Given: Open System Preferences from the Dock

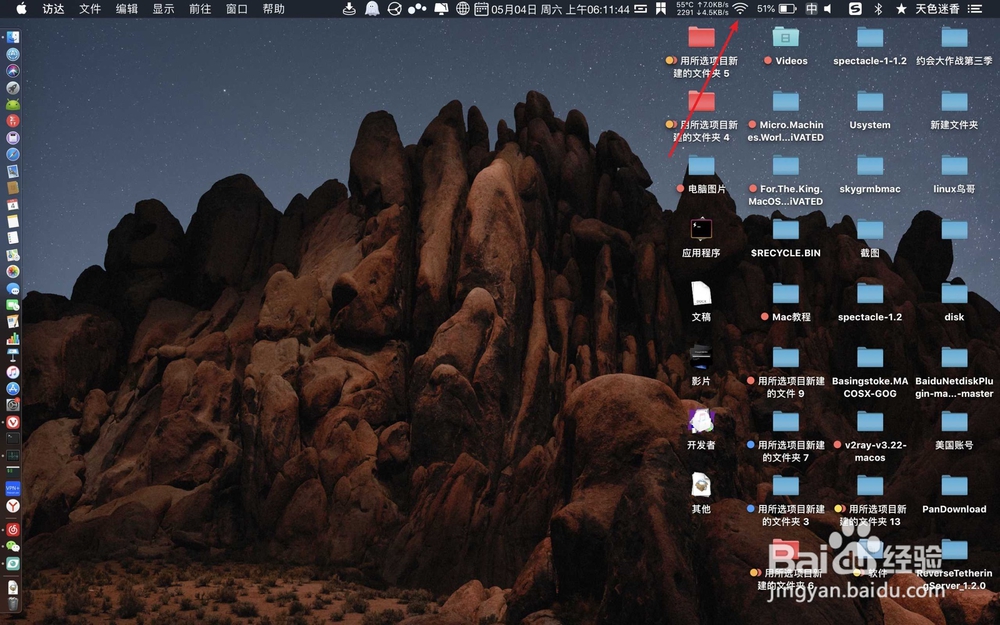Looking at the screenshot, I should click(13, 405).
